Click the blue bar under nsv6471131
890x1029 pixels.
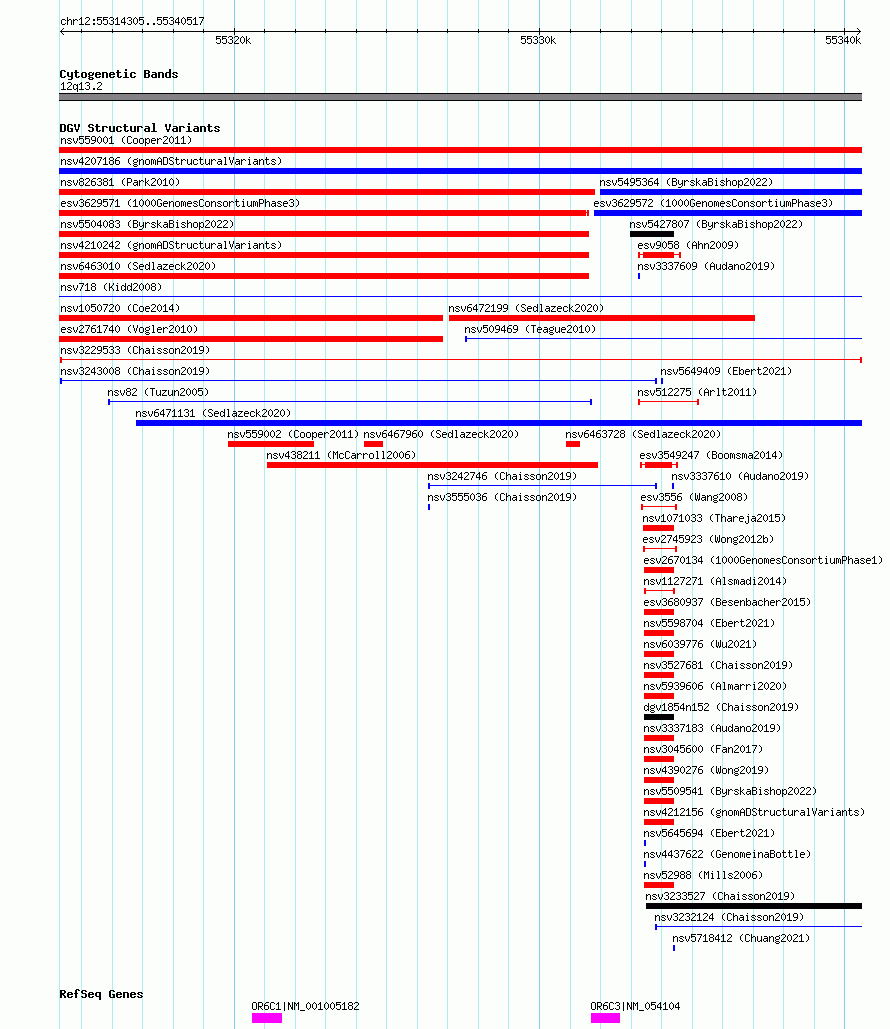(499, 423)
